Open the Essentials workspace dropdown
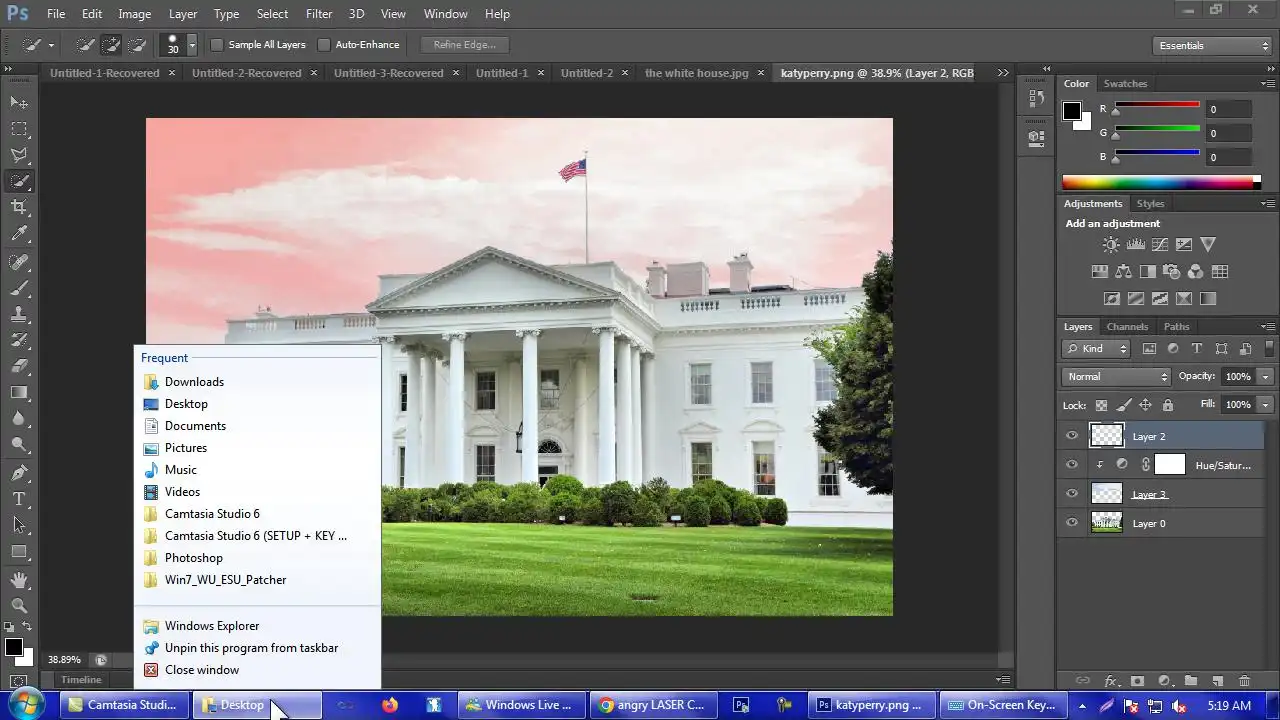Image resolution: width=1280 pixels, height=720 pixels. 1211,46
